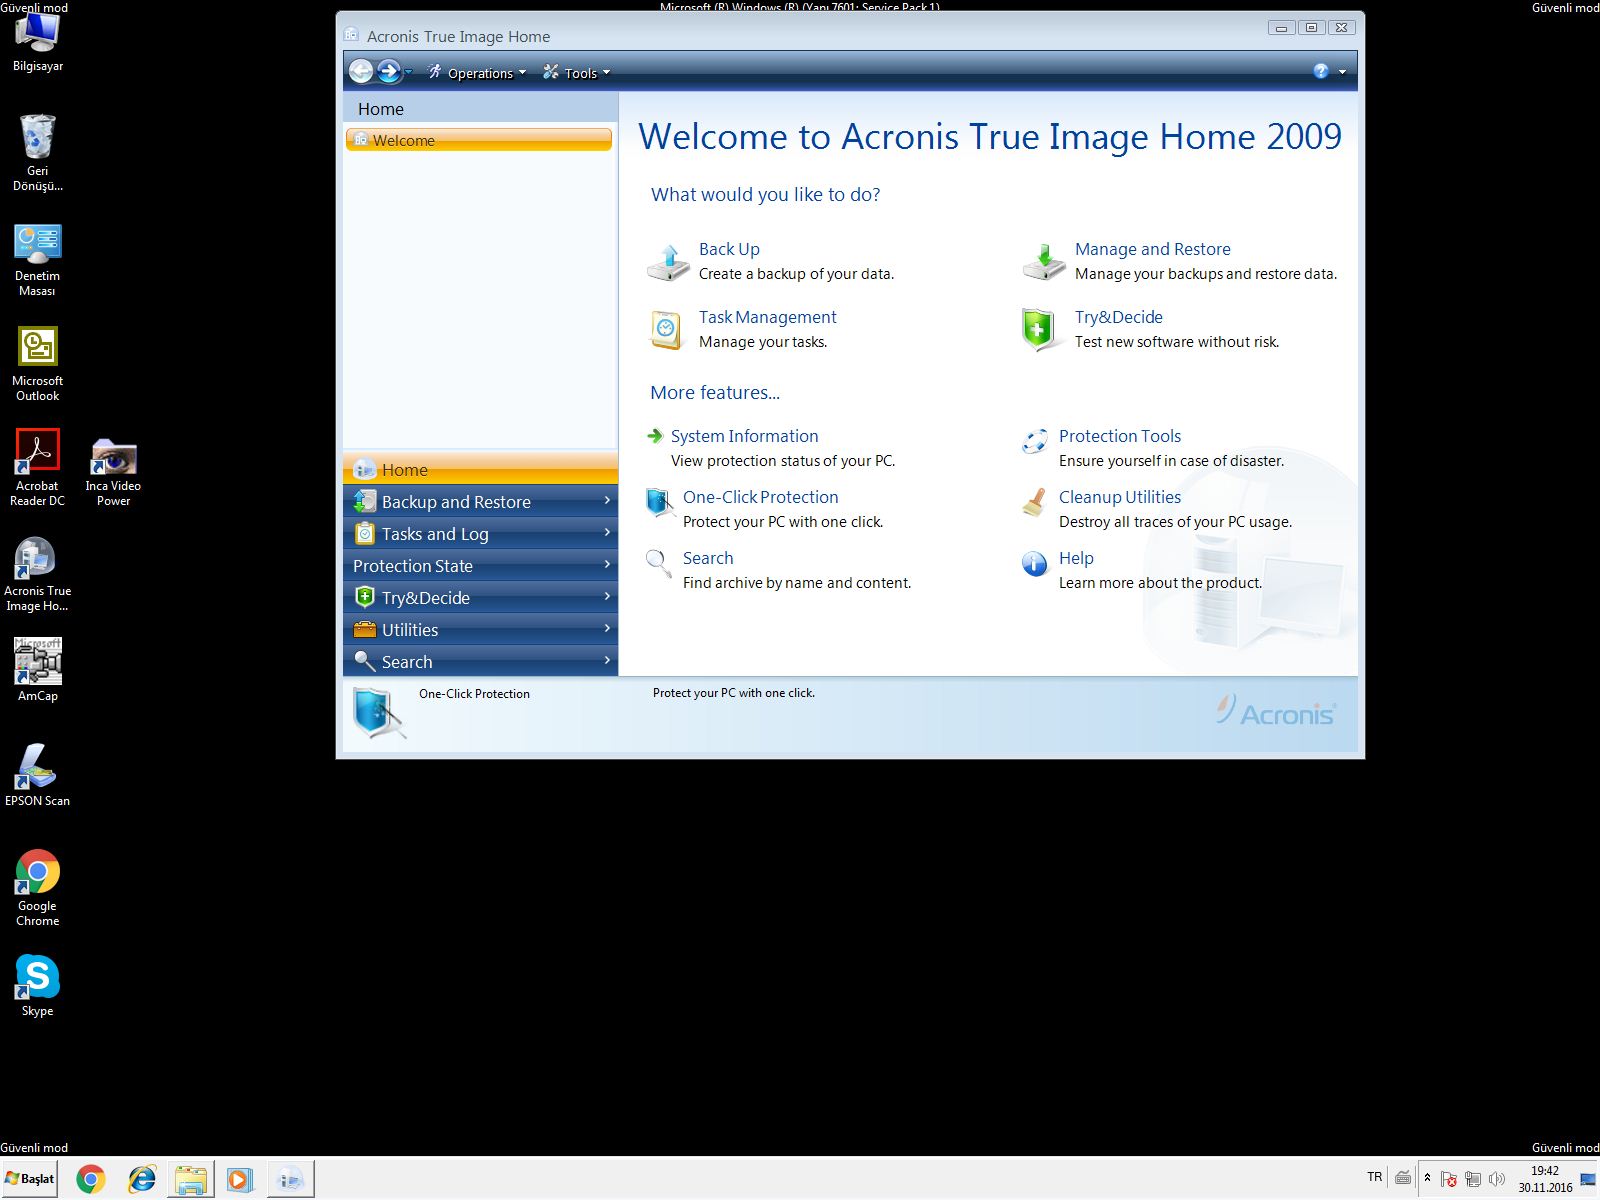Click the Başlat start button
The image size is (1600, 1200).
pos(29,1179)
